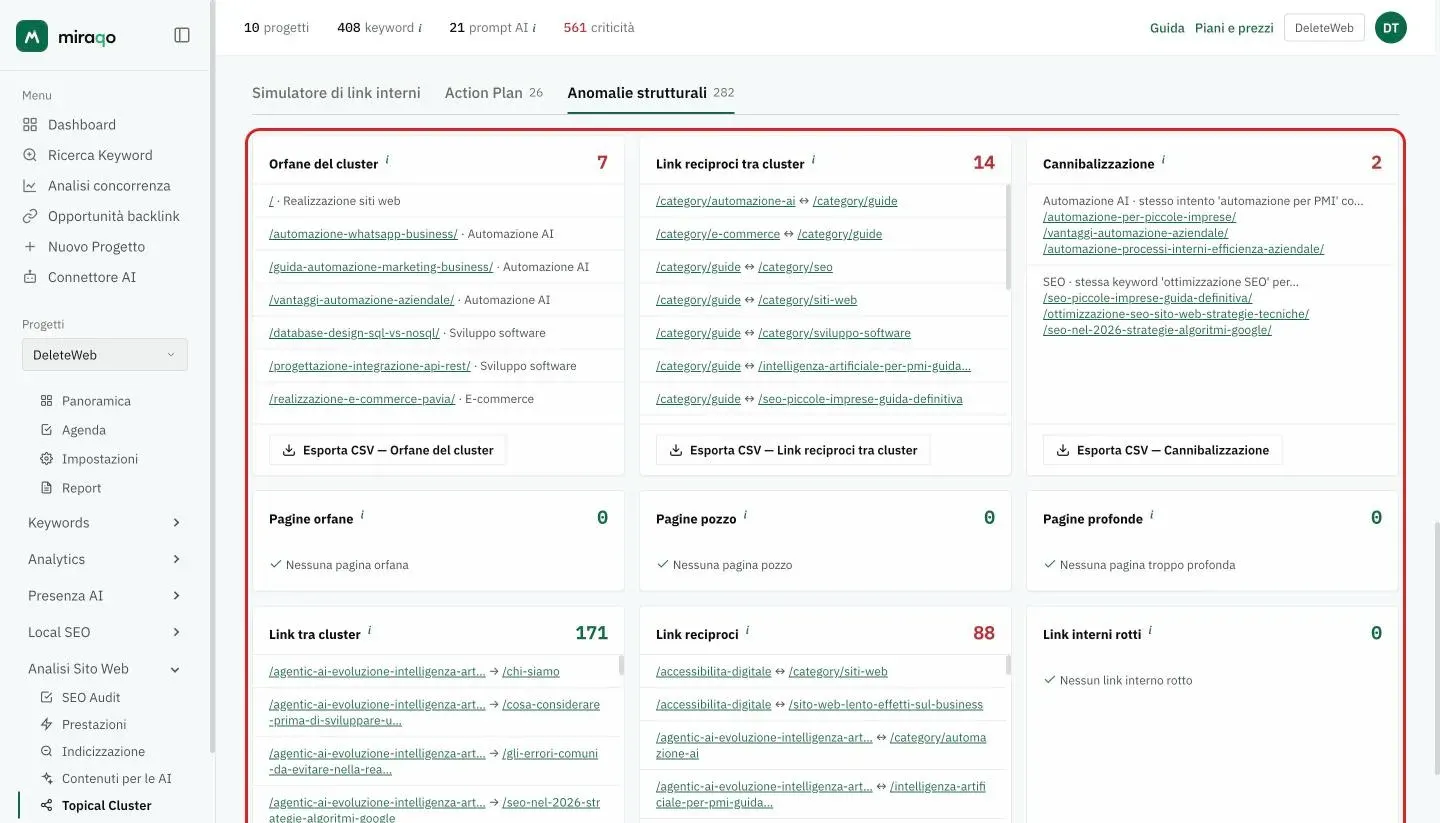This screenshot has width=1440, height=823.
Task: Open DT user avatar menu
Action: (x=1391, y=28)
